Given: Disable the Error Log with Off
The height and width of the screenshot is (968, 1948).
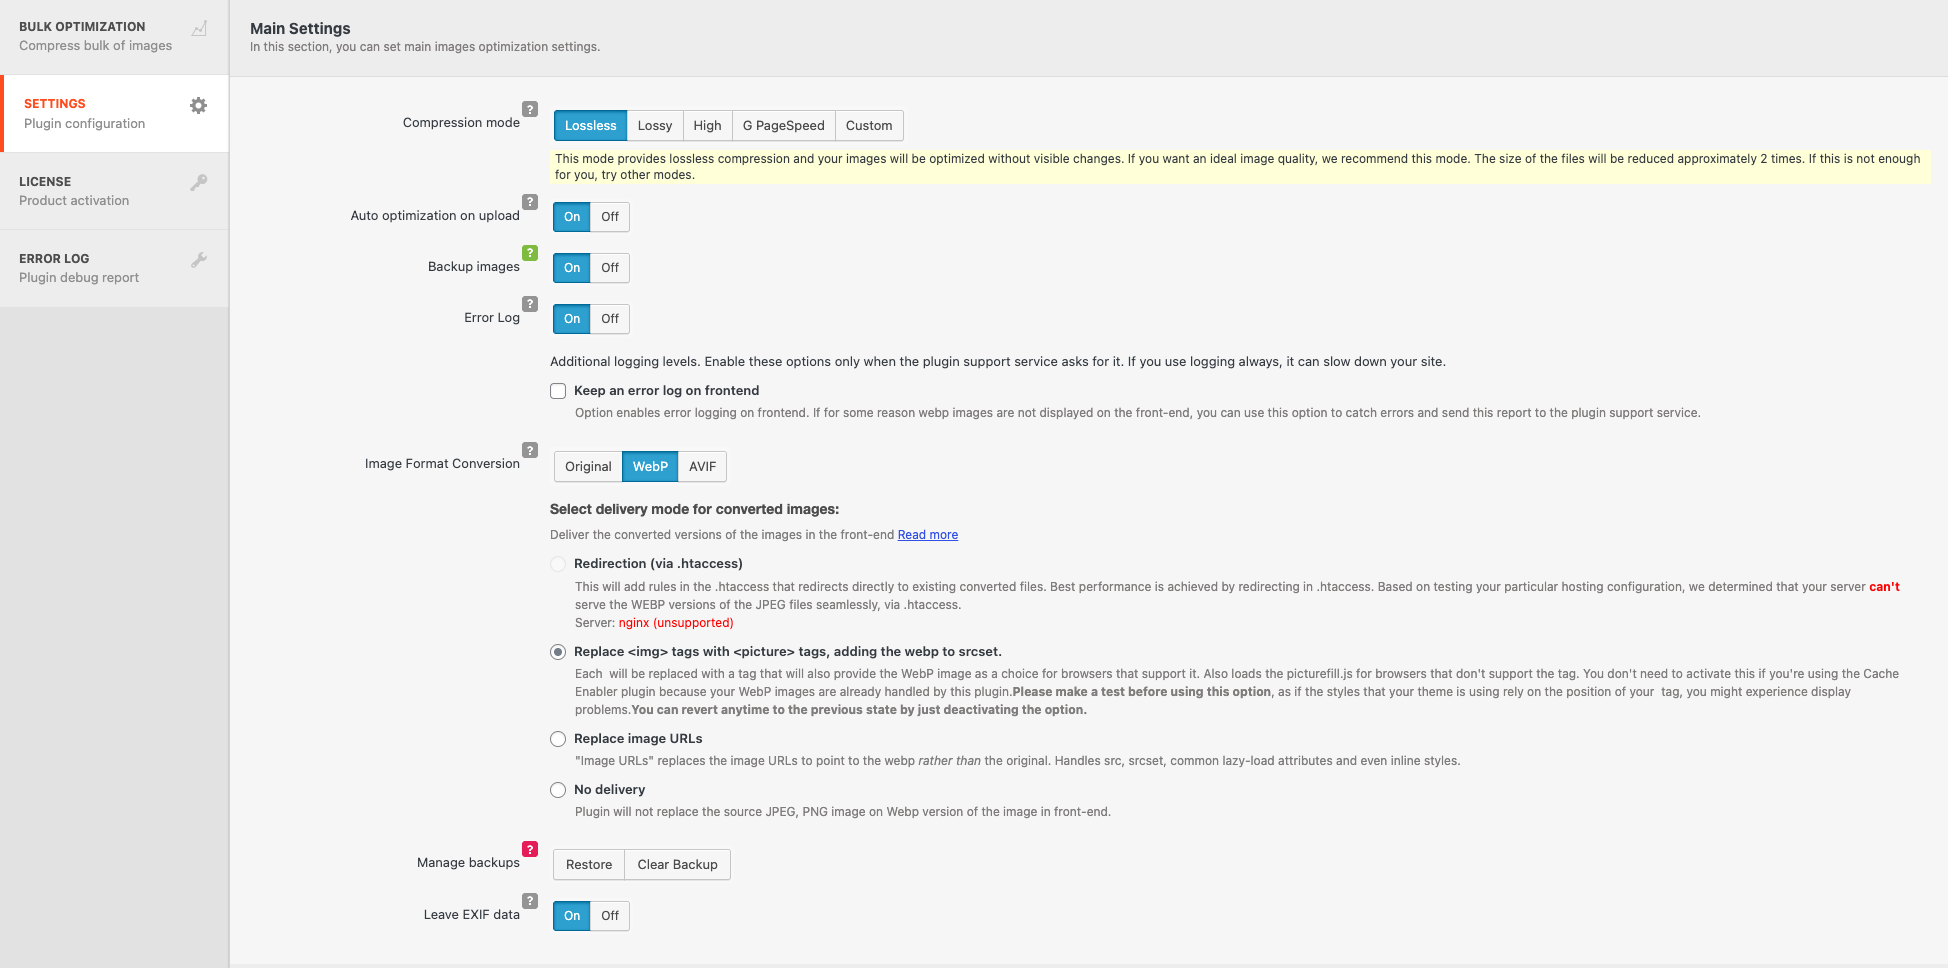Looking at the screenshot, I should pyautogui.click(x=610, y=319).
